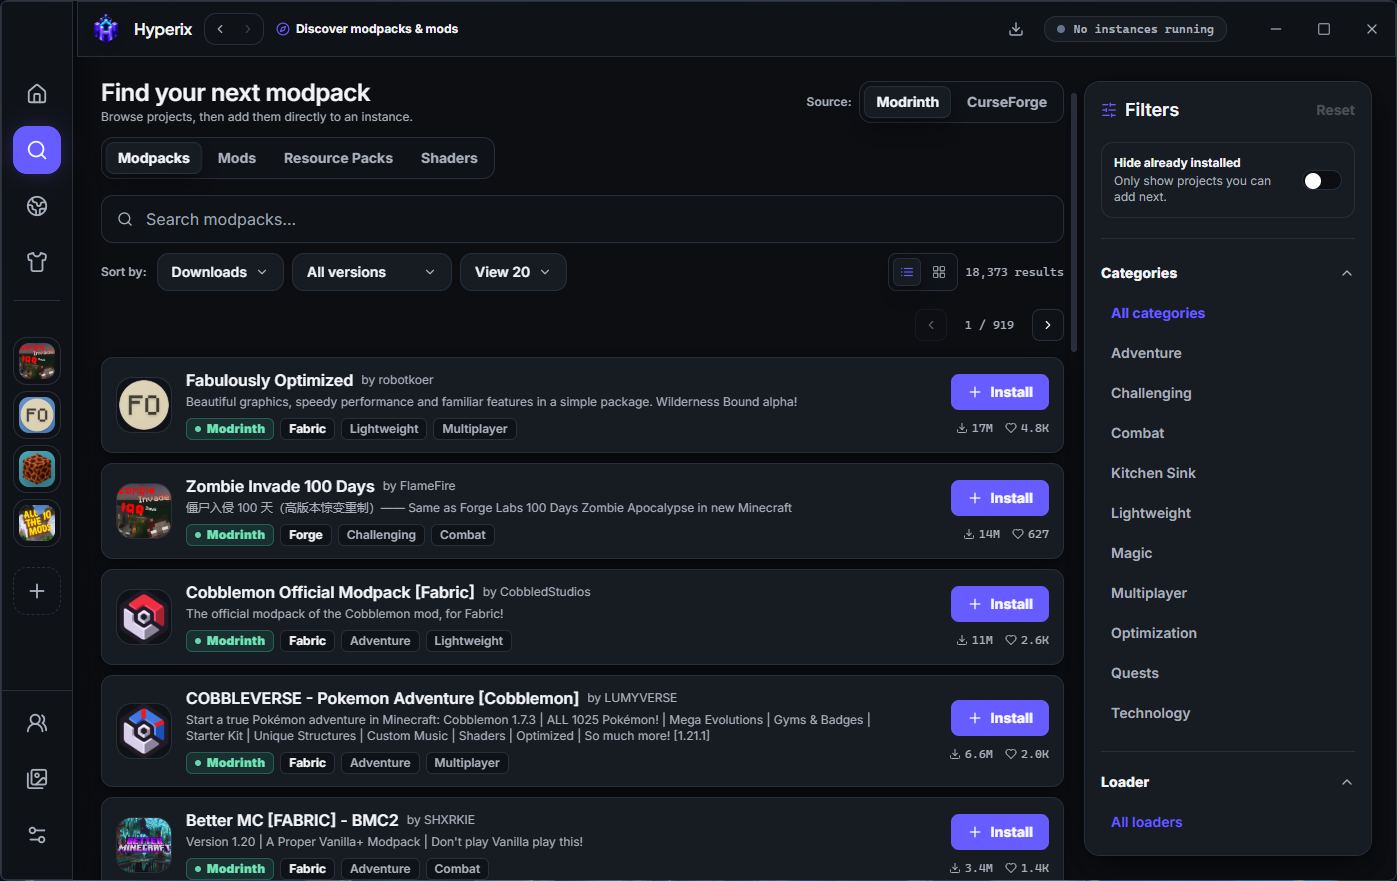Open the Home page in sidebar
This screenshot has height=881, width=1397.
tap(37, 94)
